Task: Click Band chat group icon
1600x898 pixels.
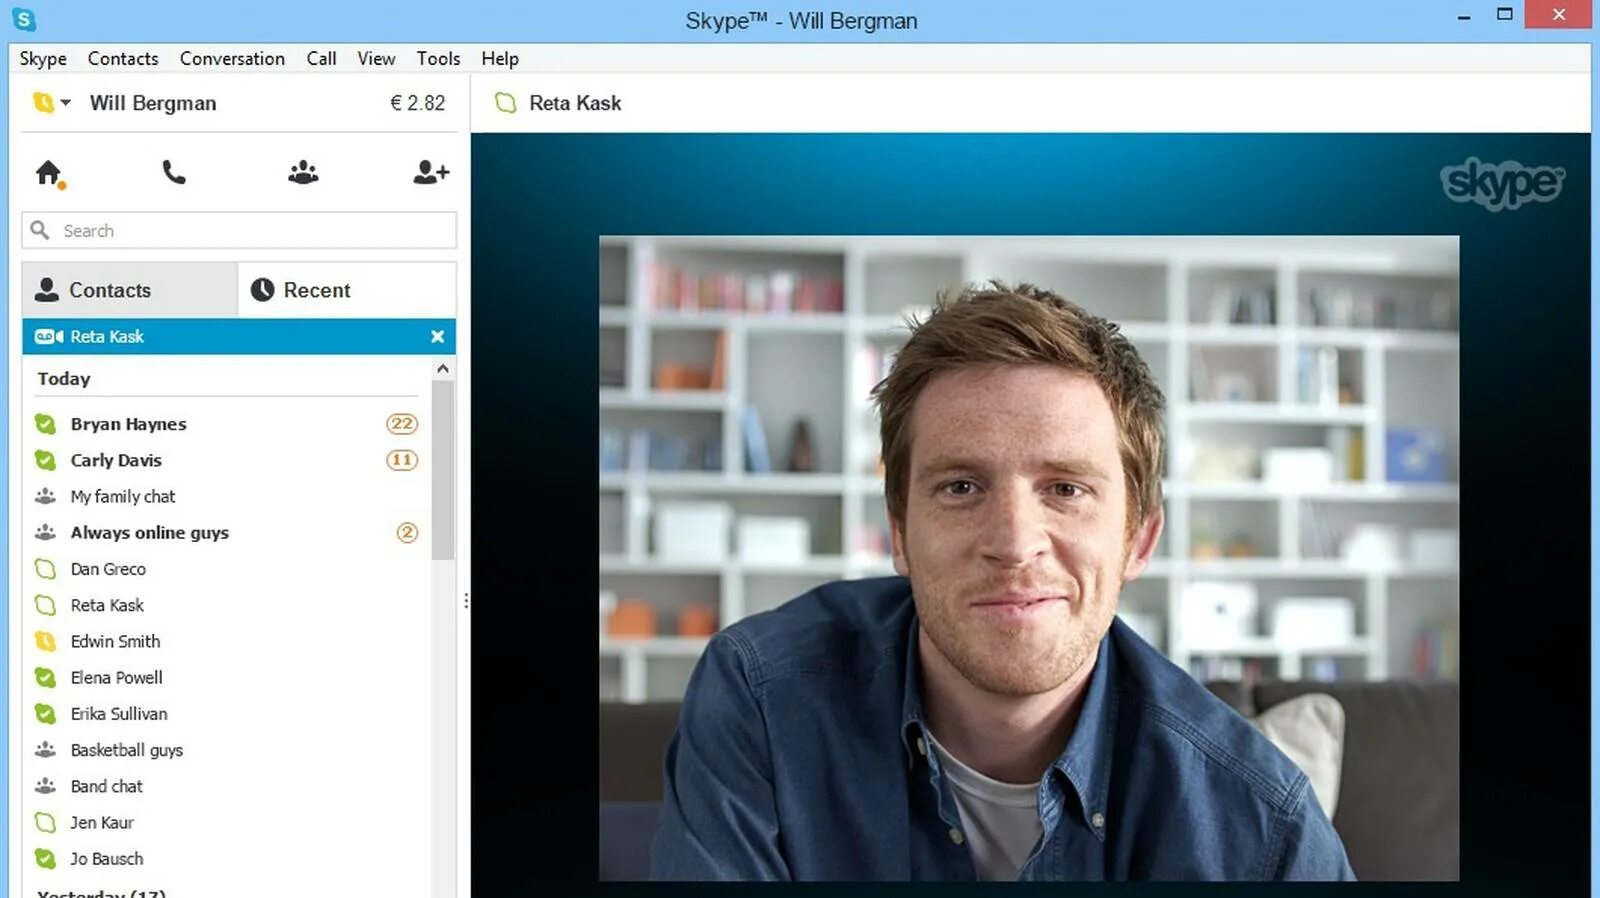Action: pos(45,786)
